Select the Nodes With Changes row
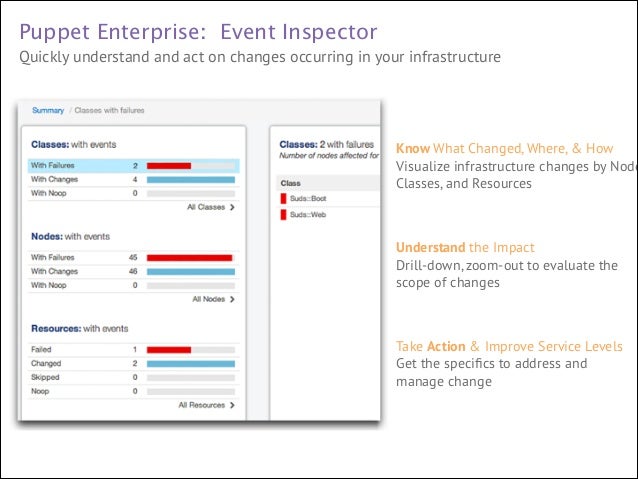The width and height of the screenshot is (638, 479). pos(133,271)
